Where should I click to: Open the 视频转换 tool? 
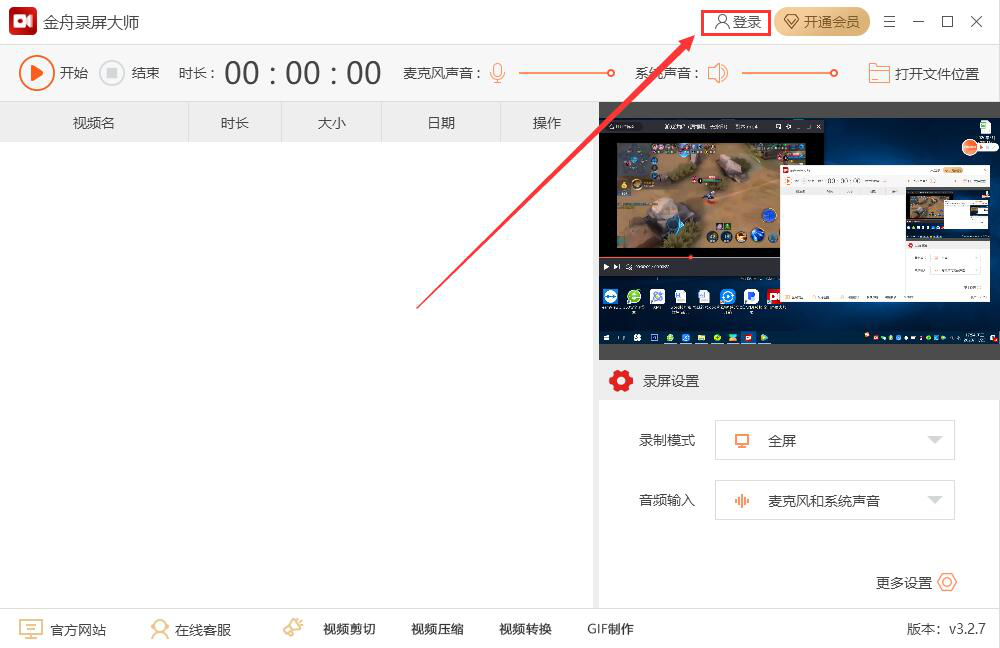click(x=525, y=629)
